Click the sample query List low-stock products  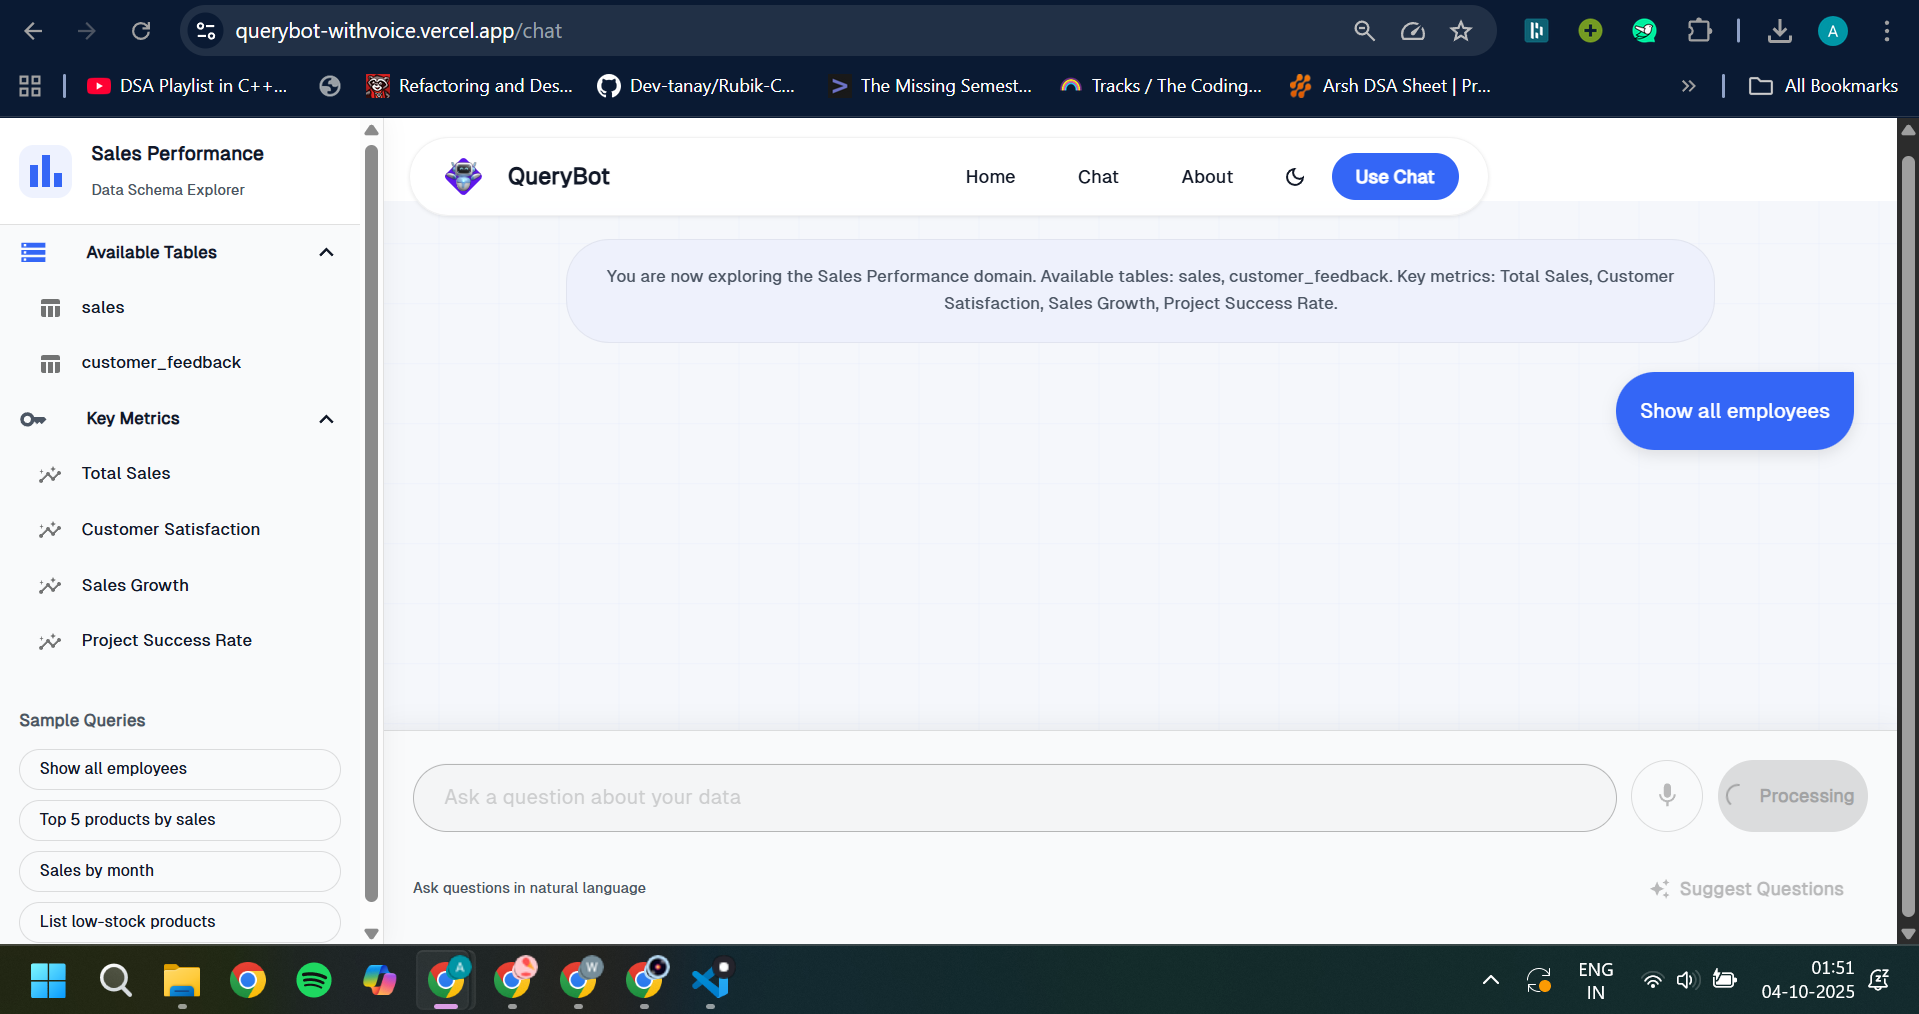(180, 922)
